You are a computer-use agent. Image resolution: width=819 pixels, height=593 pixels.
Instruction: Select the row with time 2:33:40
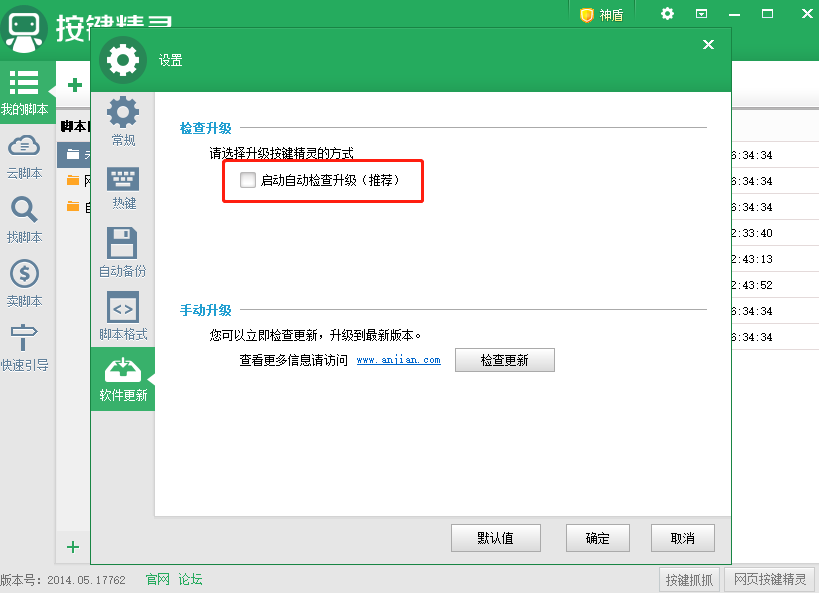(775, 233)
